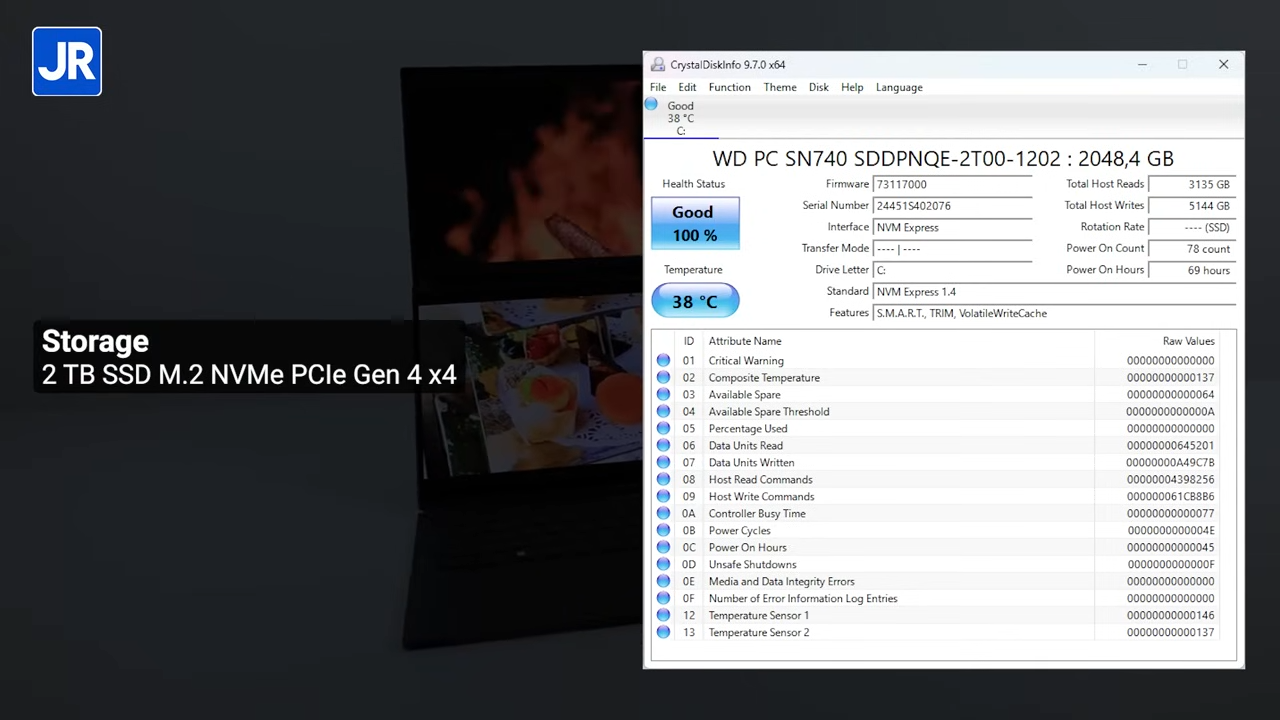The height and width of the screenshot is (720, 1280).
Task: Click the status orb for Percentage Used
Action: tap(663, 429)
